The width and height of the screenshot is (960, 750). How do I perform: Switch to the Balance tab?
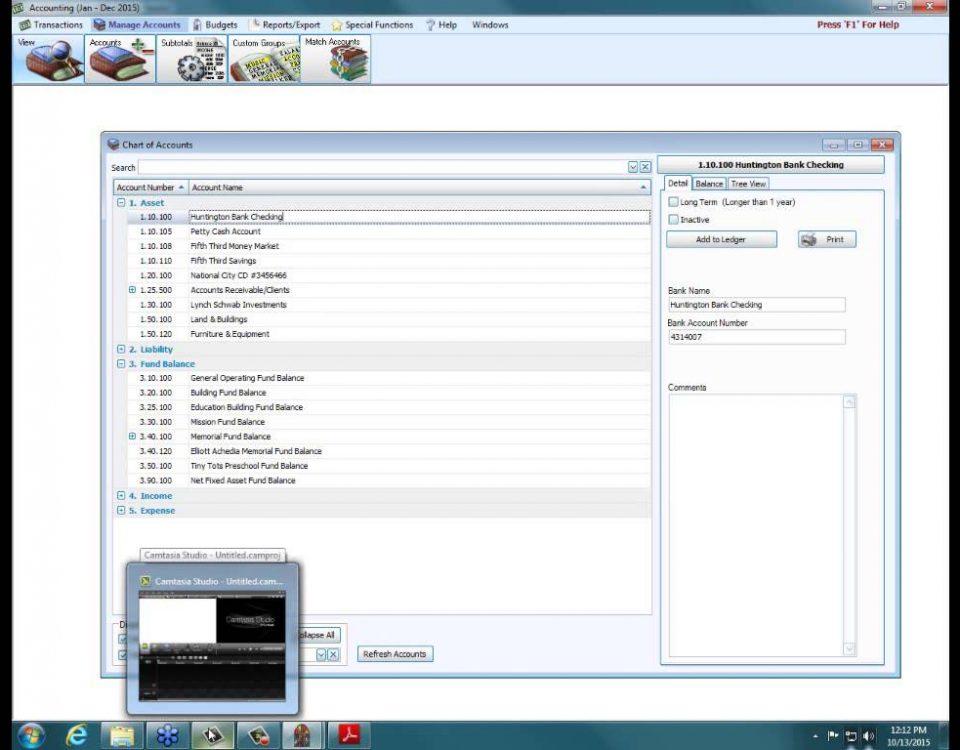point(709,184)
